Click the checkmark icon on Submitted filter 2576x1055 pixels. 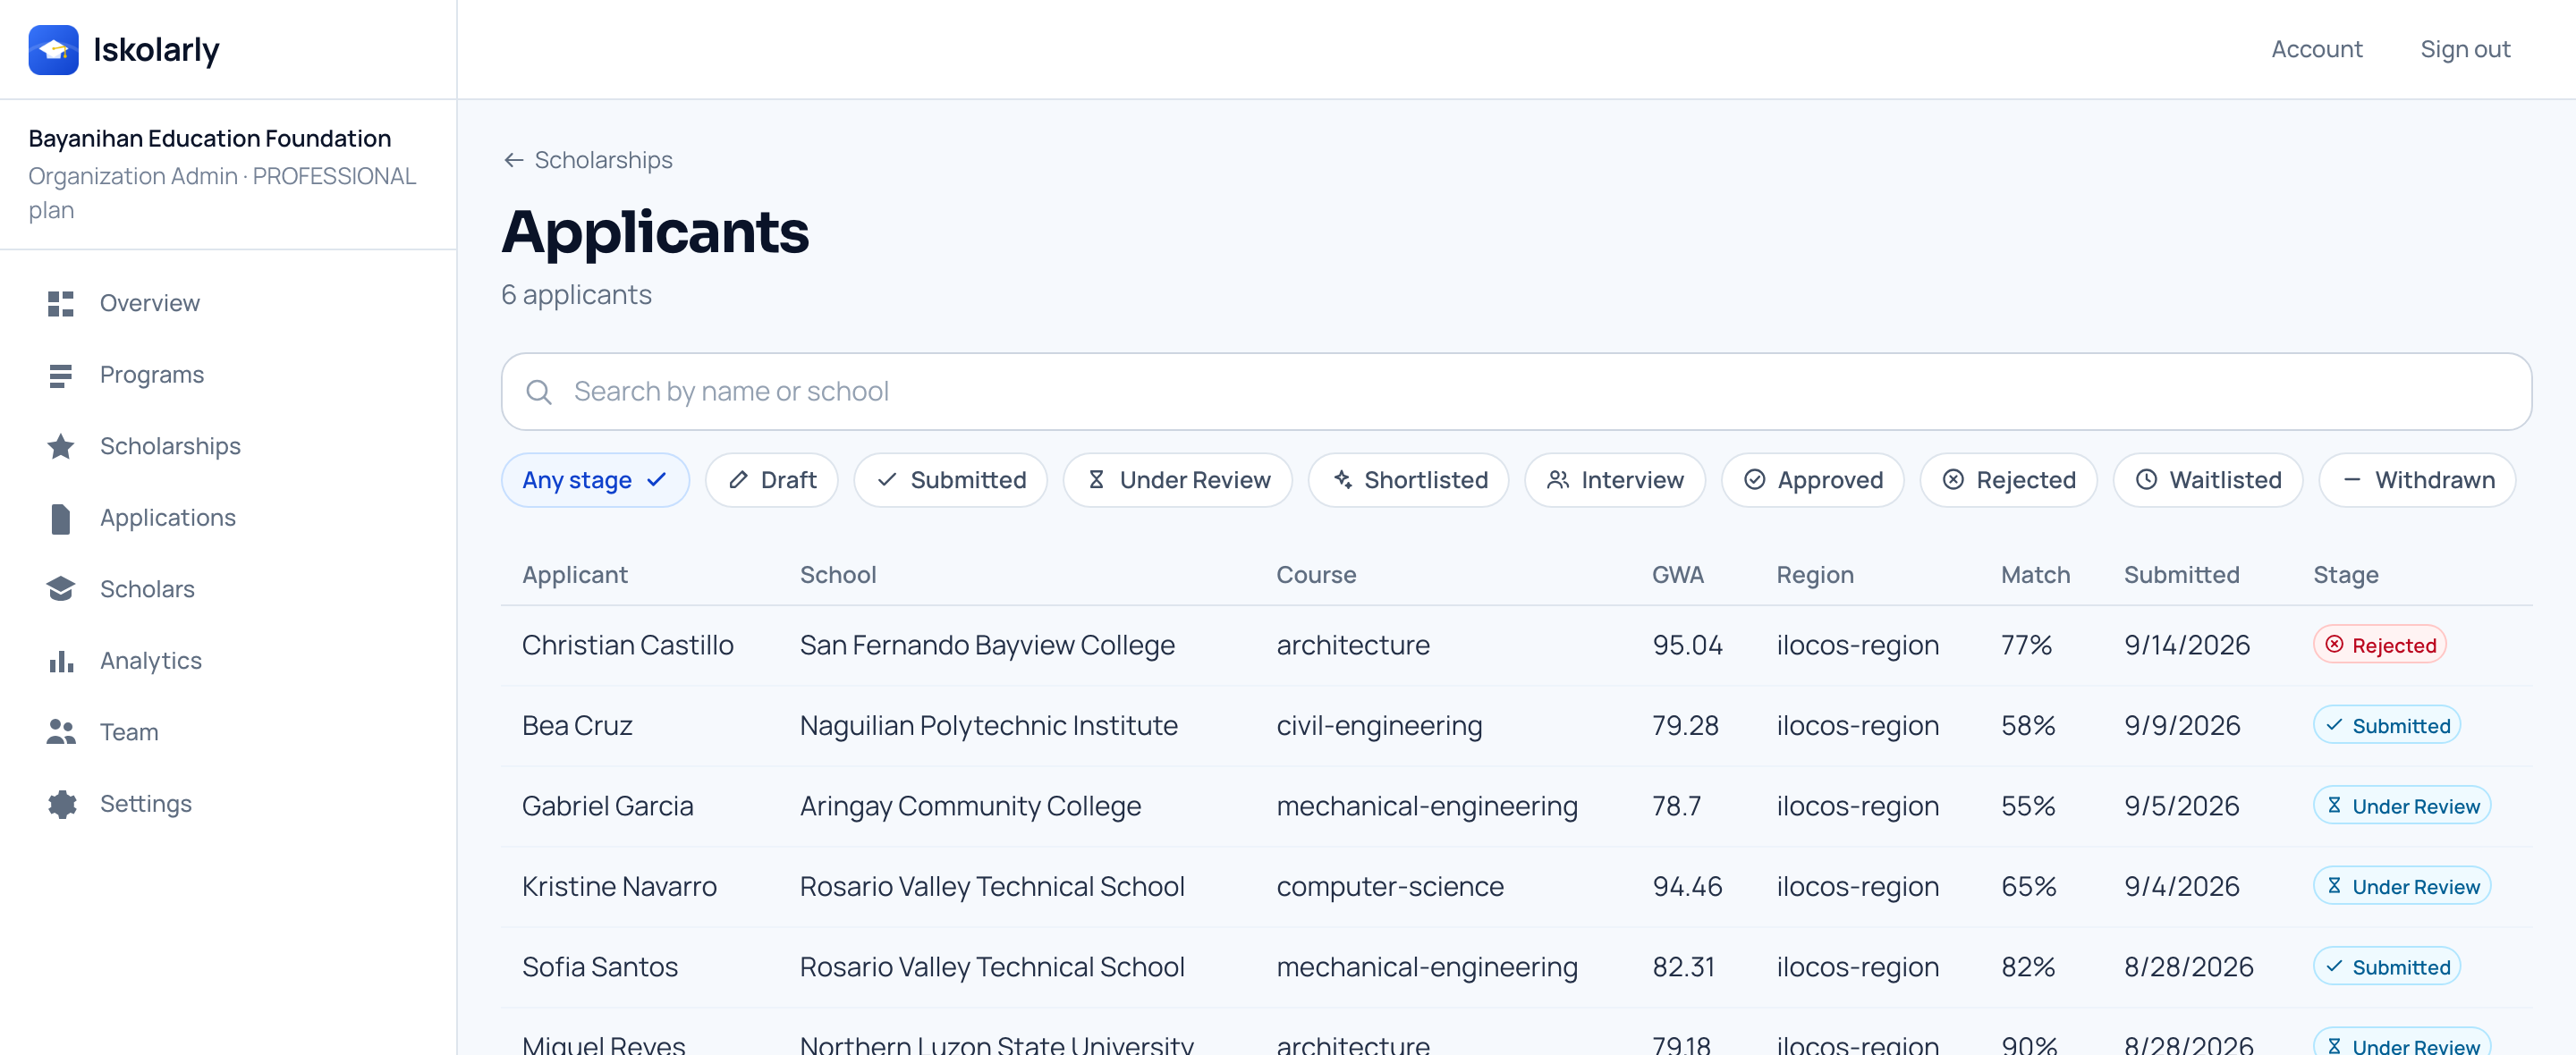[887, 480]
